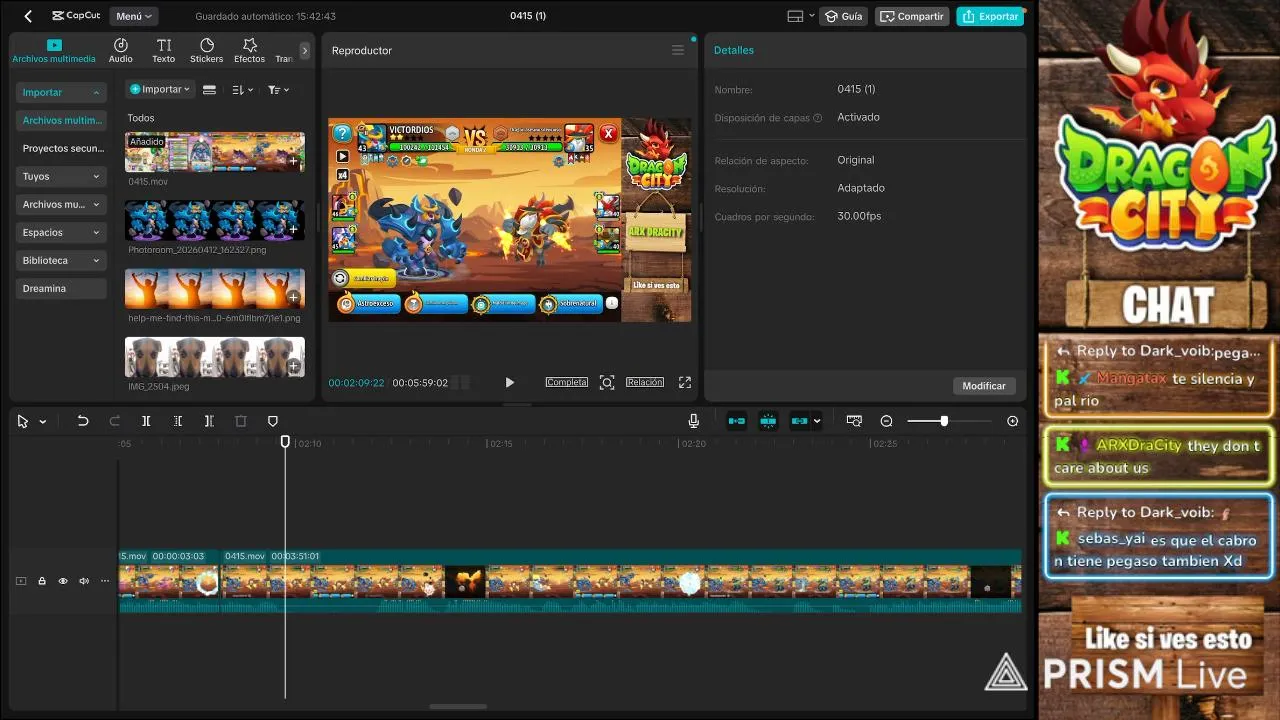Switch to the Audio tab

[x=121, y=51]
